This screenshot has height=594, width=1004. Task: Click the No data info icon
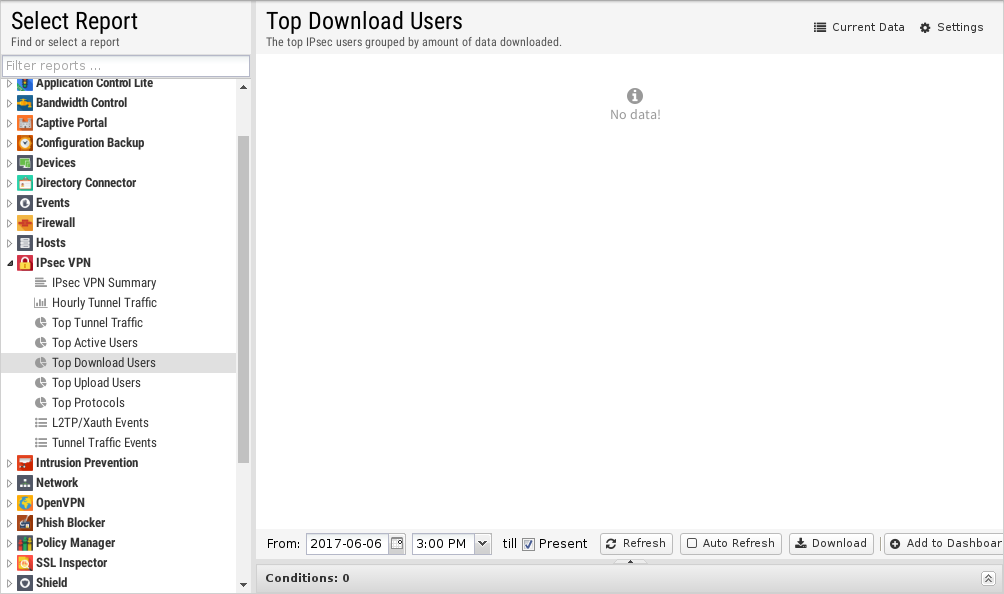pyautogui.click(x=635, y=96)
